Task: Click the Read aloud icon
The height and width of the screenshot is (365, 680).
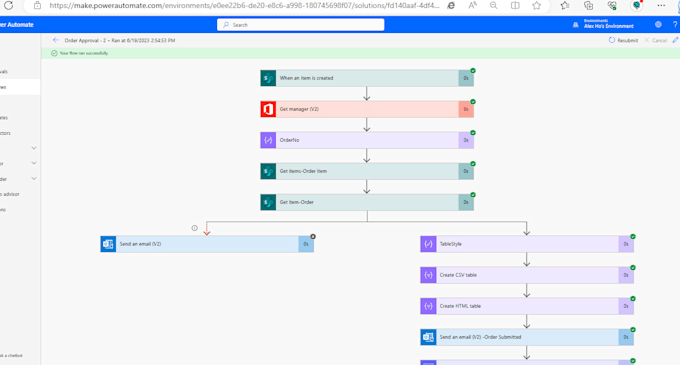Action: pos(472,6)
